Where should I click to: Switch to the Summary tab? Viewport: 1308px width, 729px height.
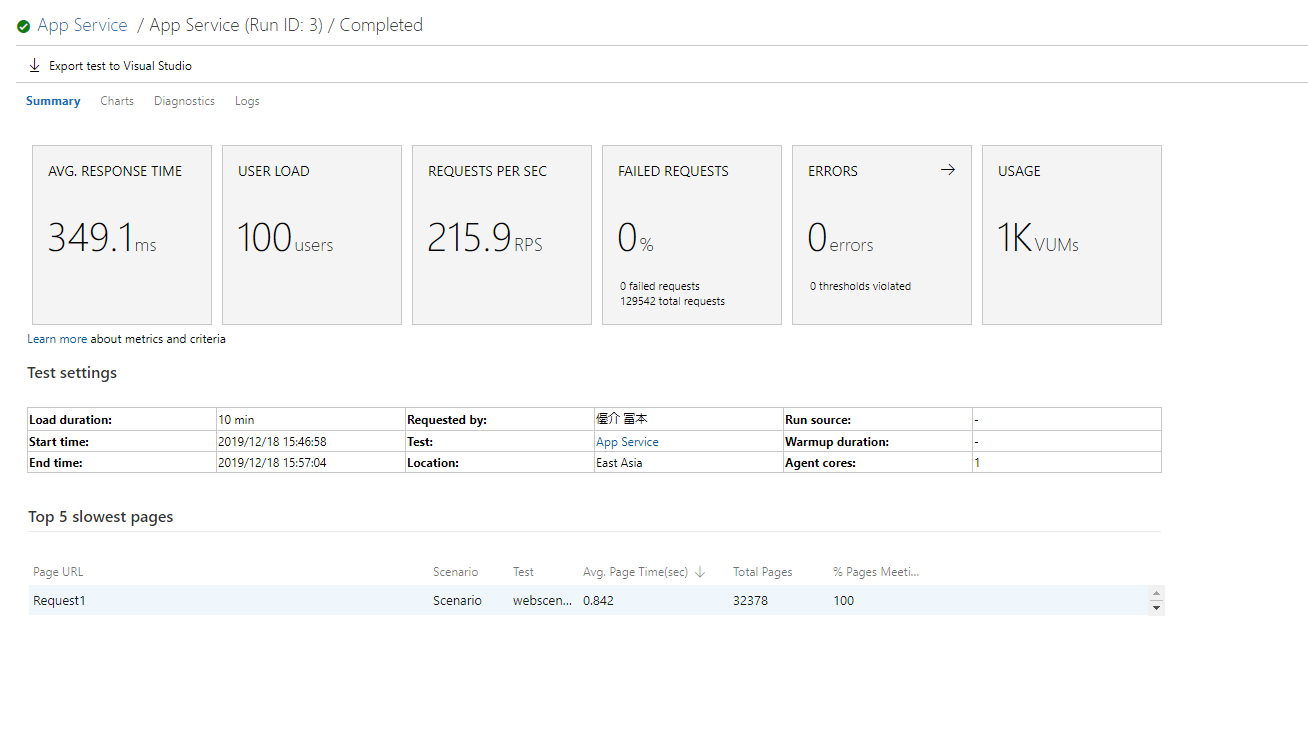click(x=53, y=101)
